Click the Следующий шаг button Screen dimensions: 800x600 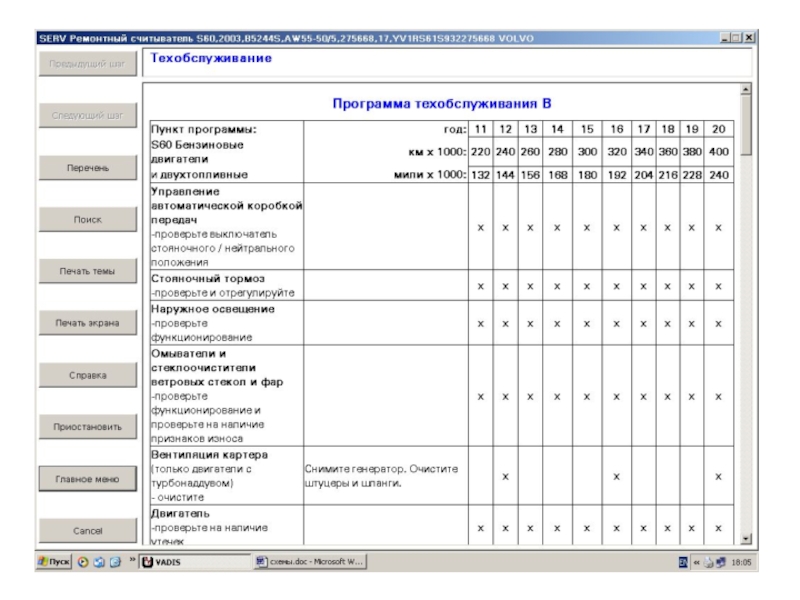click(88, 116)
